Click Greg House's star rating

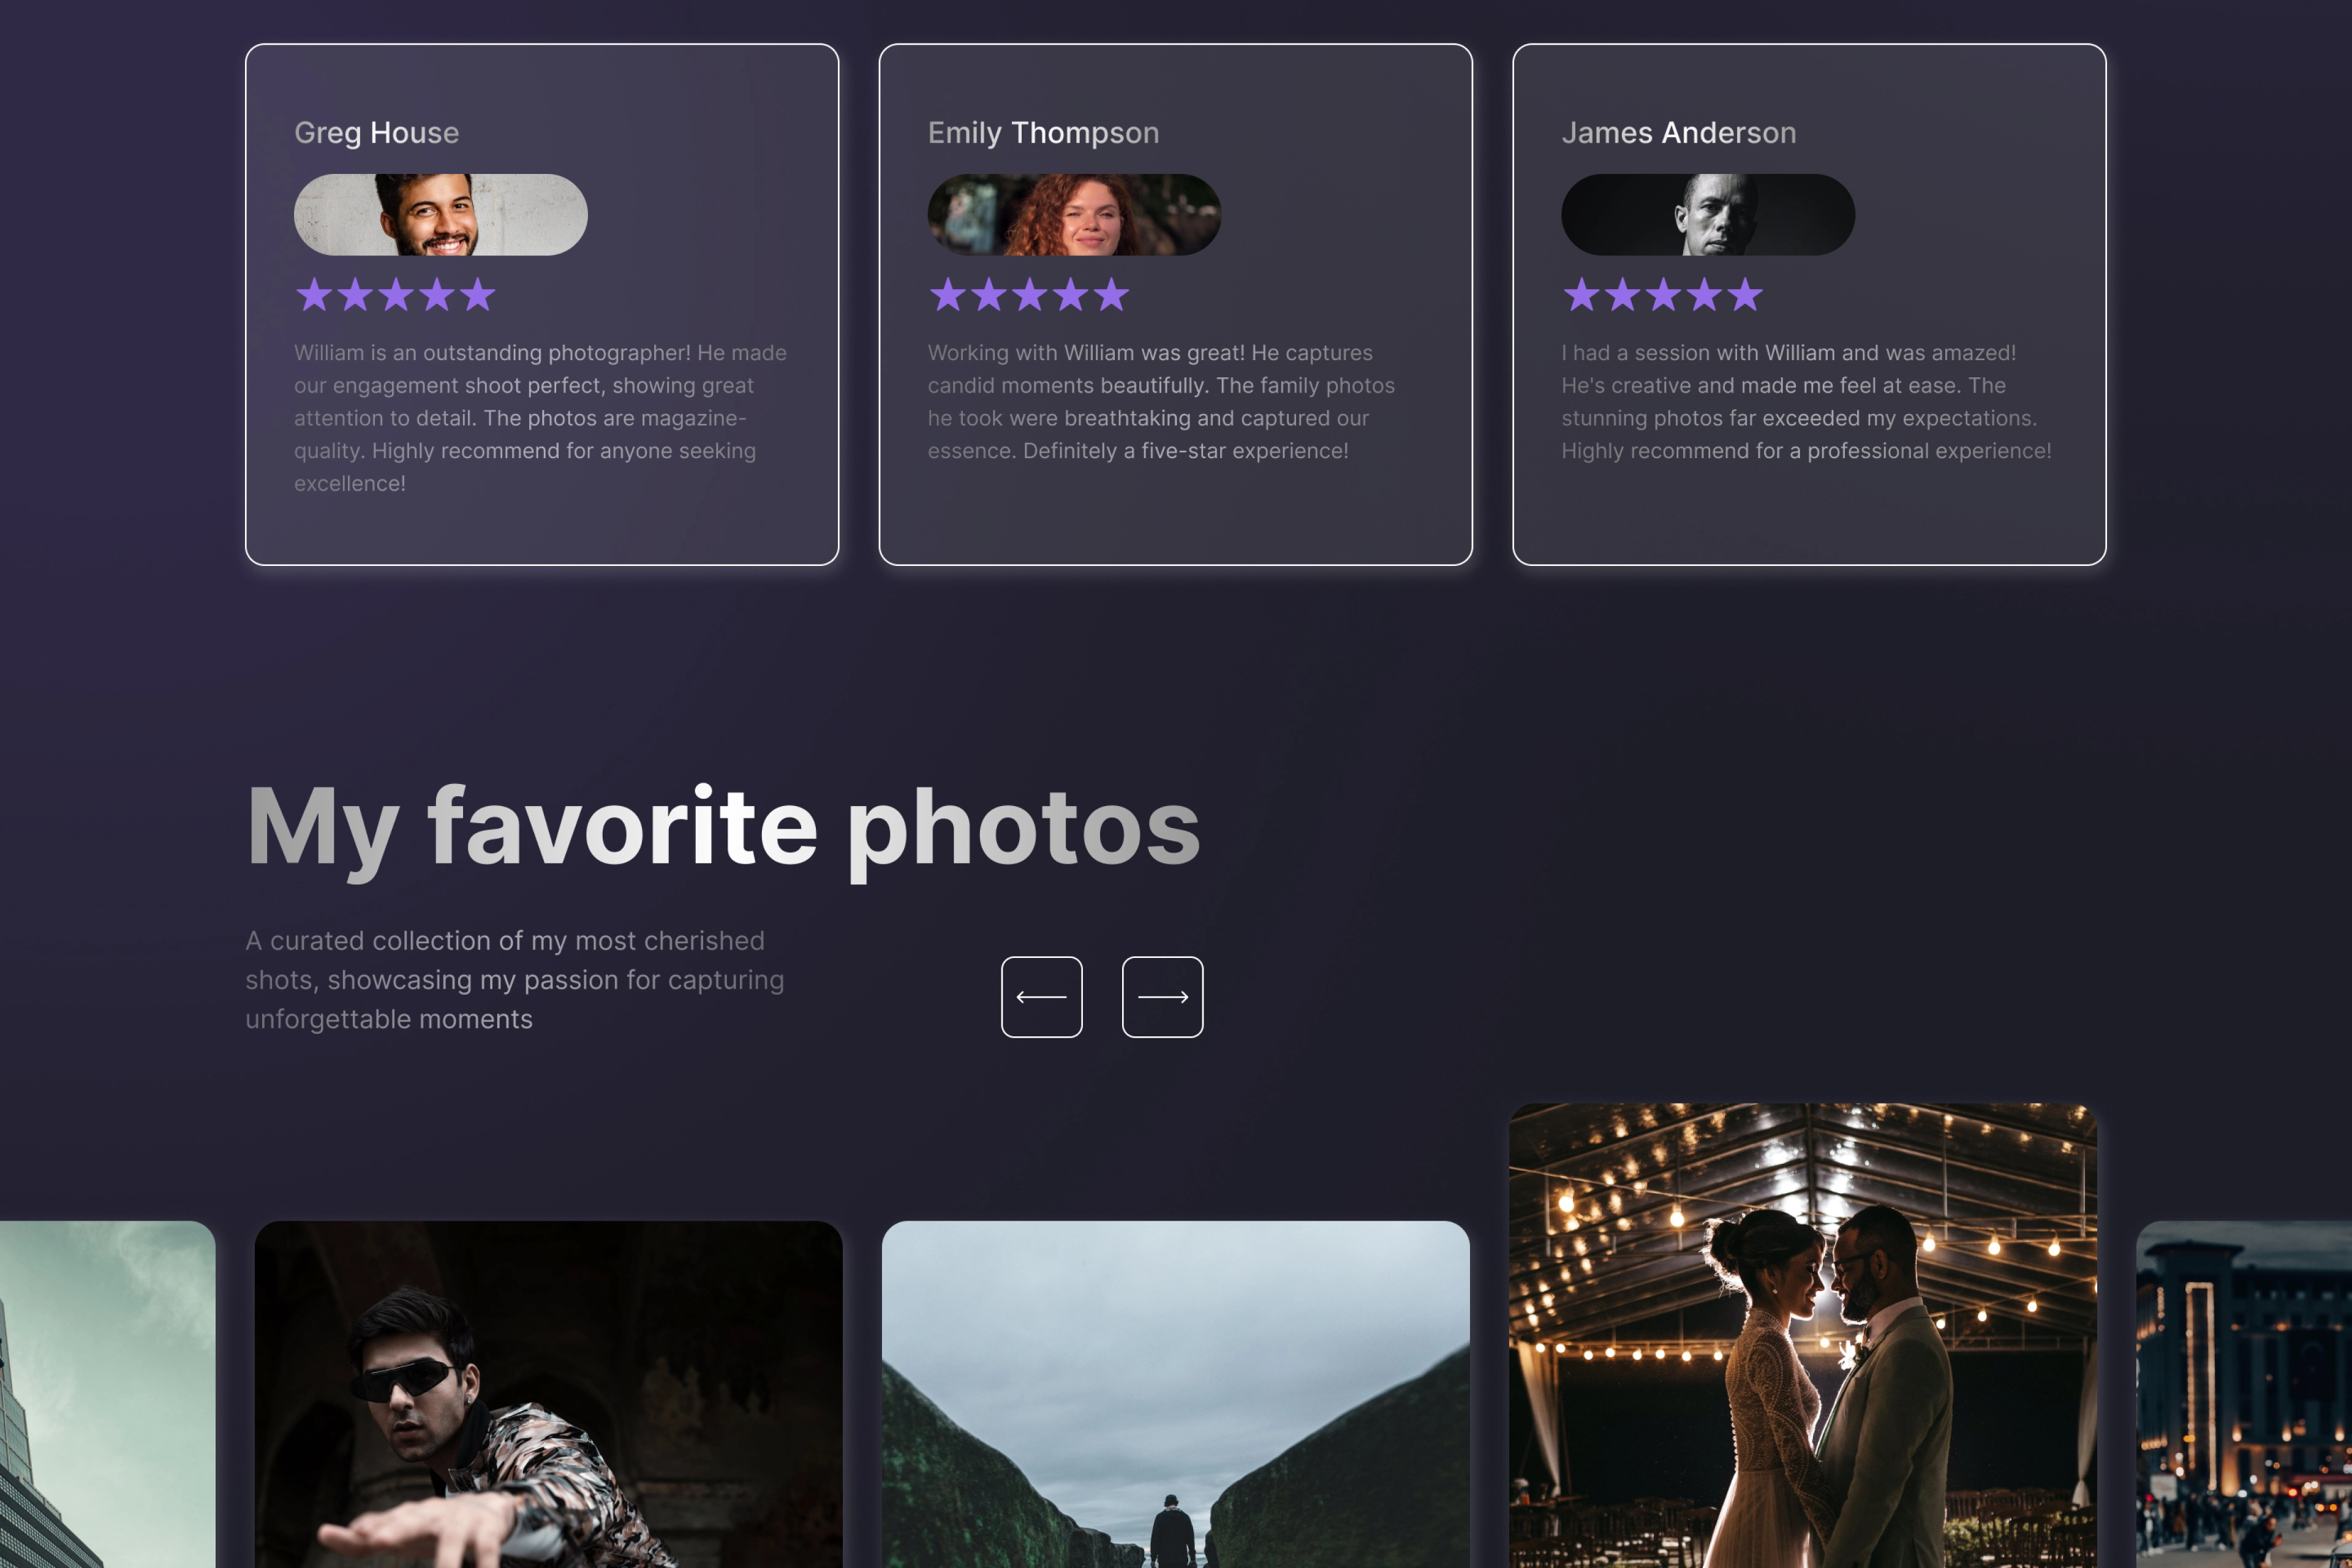396,295
